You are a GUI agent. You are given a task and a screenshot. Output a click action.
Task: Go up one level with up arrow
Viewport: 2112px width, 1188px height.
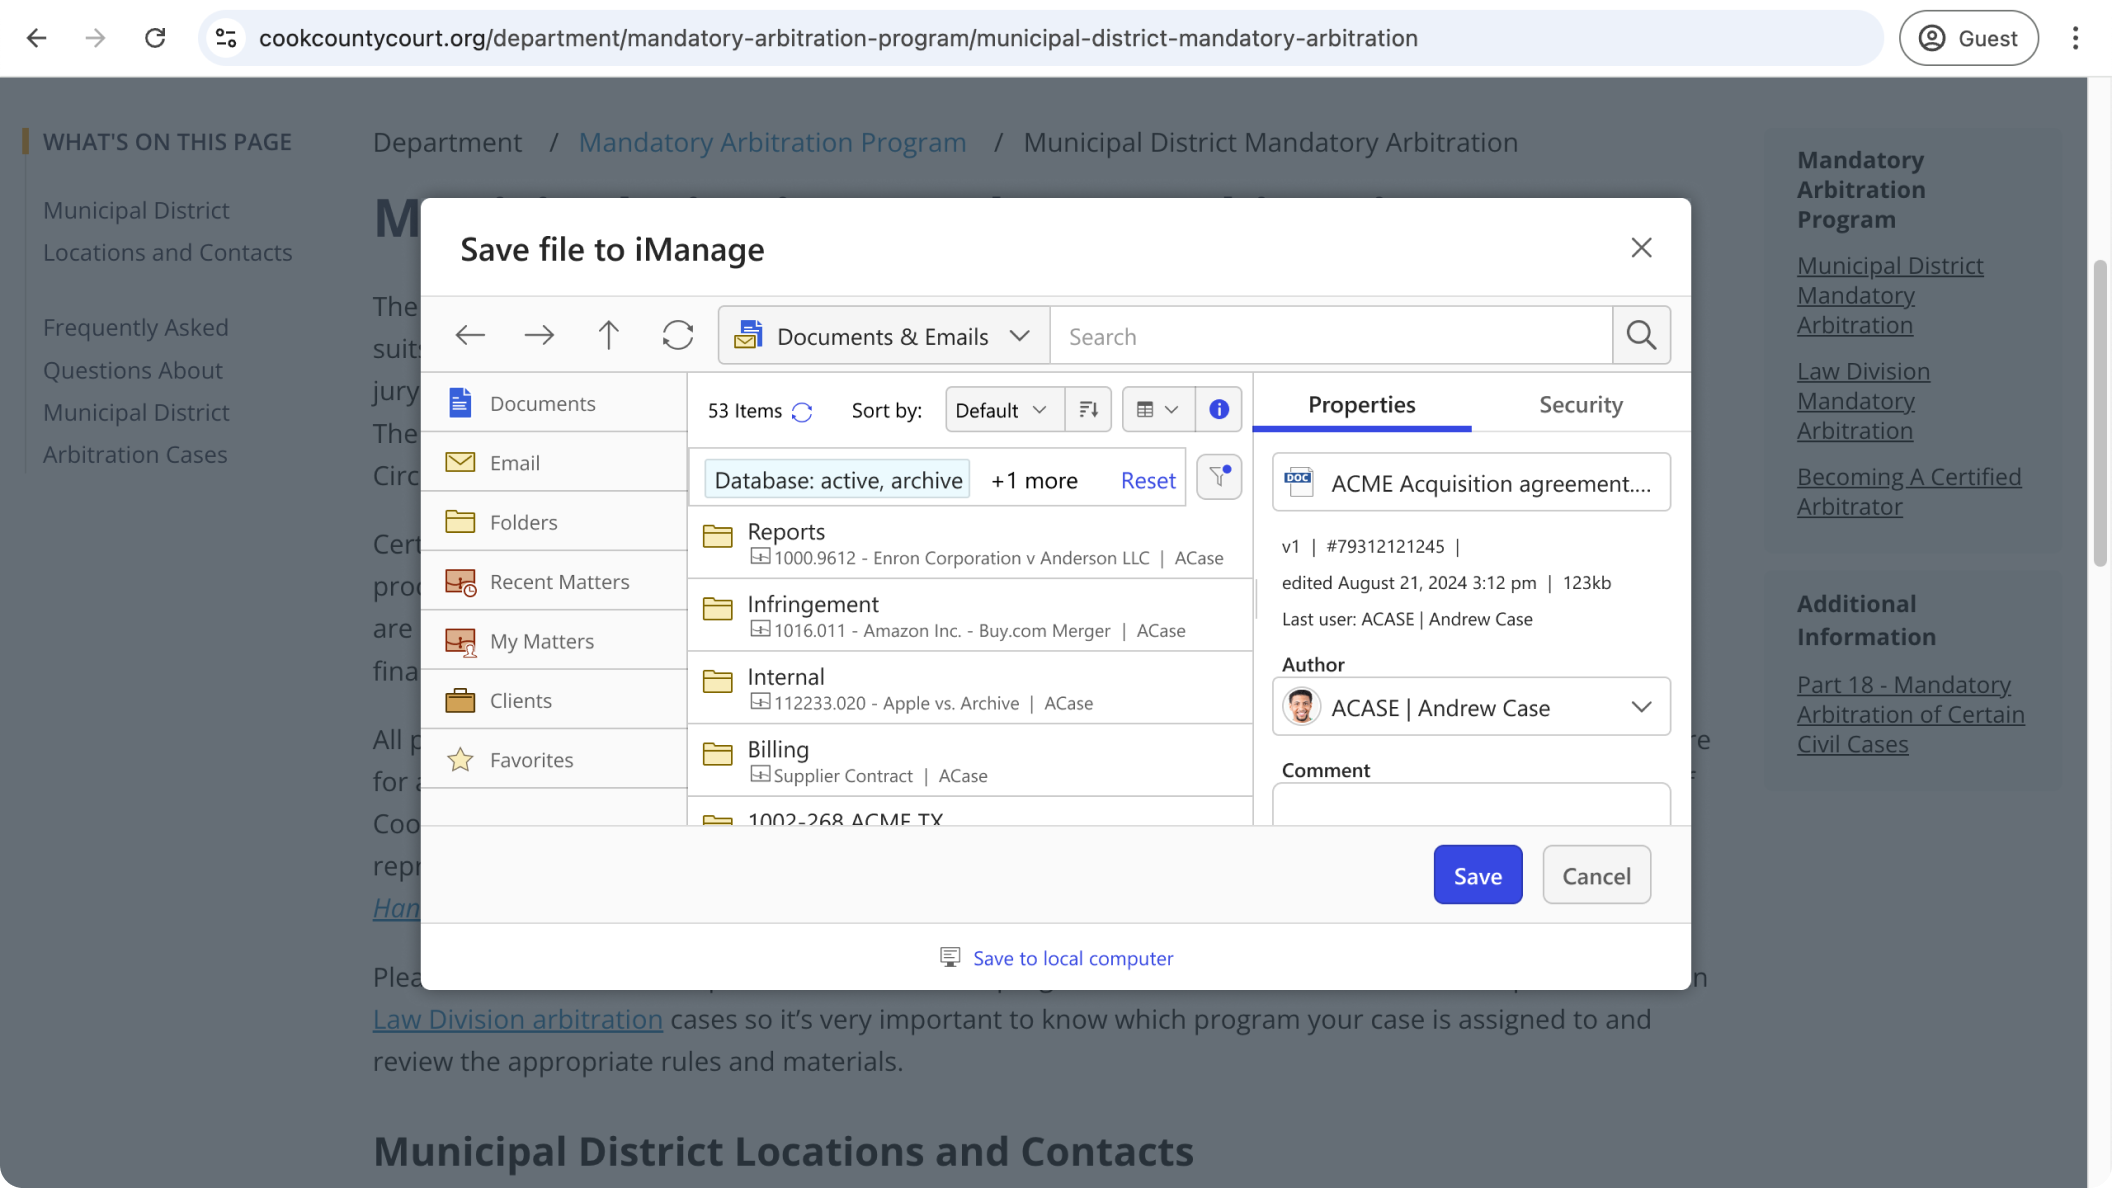608,335
